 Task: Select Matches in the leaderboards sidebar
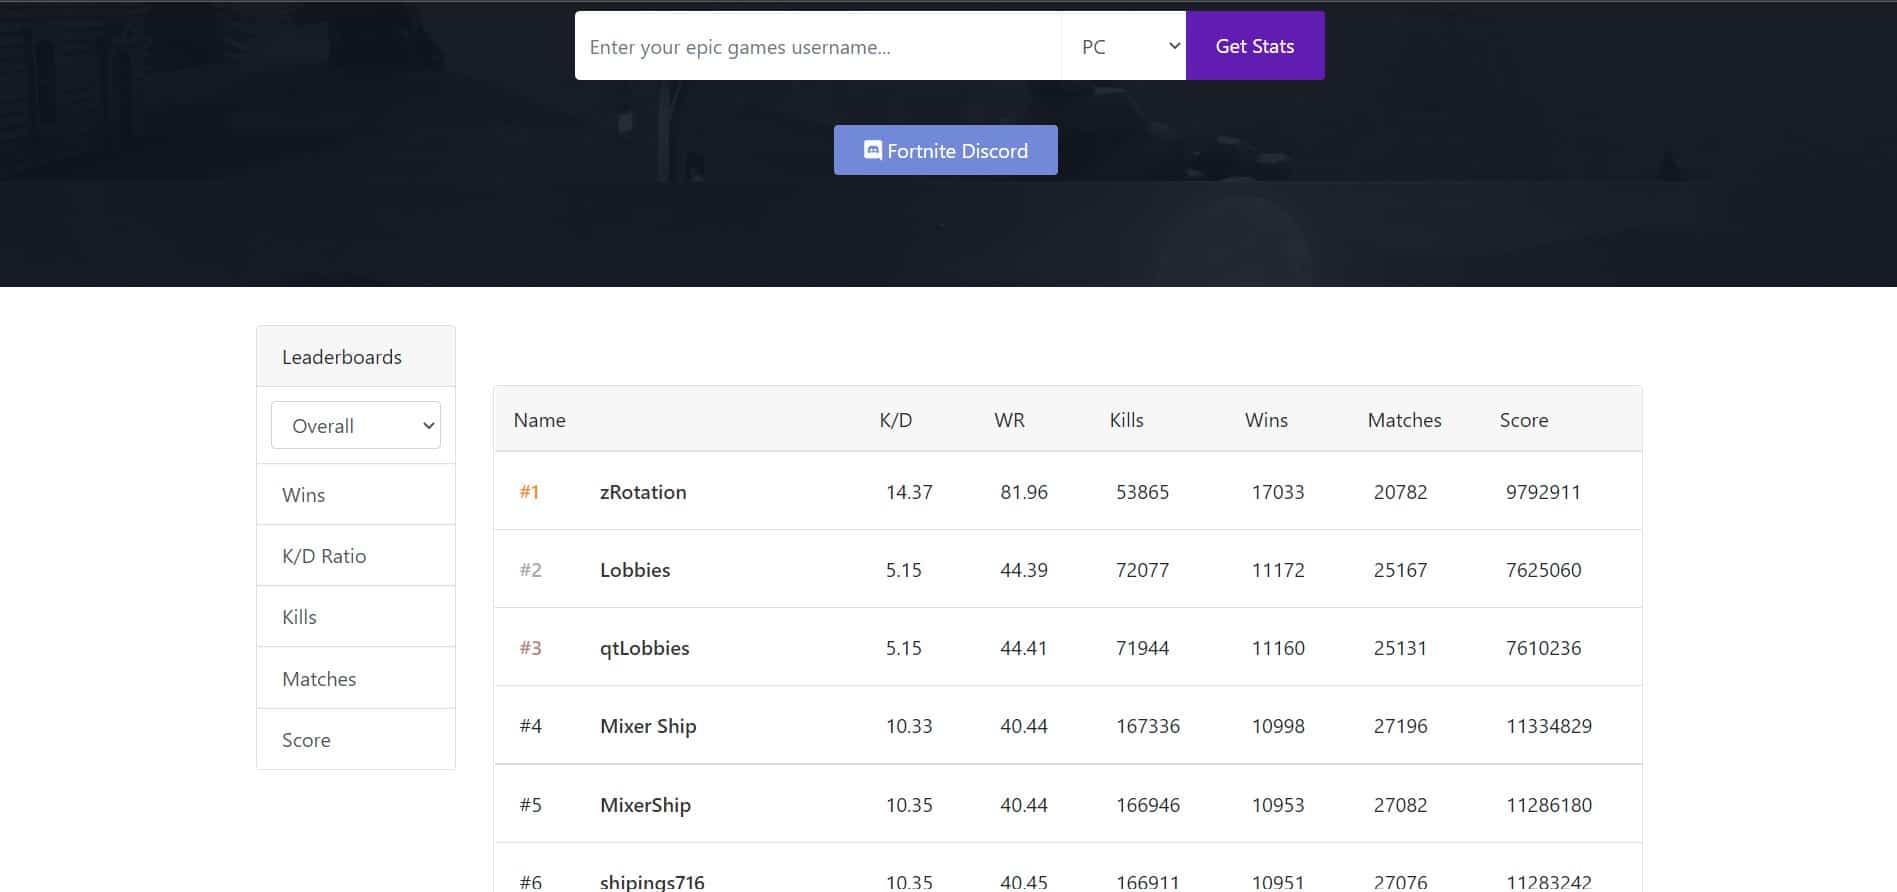(x=356, y=679)
